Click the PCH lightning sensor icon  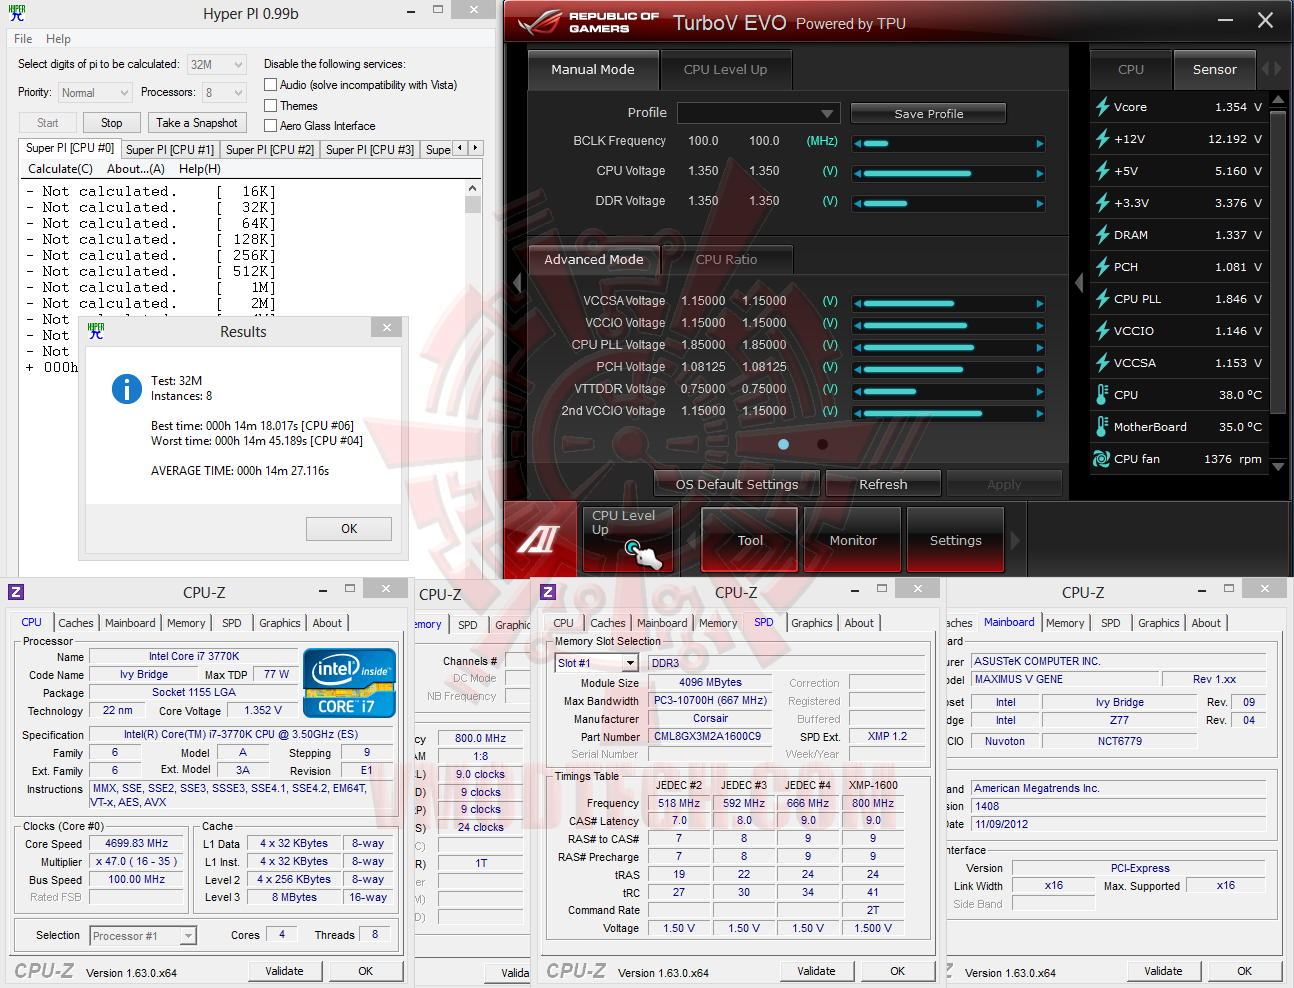1102,267
